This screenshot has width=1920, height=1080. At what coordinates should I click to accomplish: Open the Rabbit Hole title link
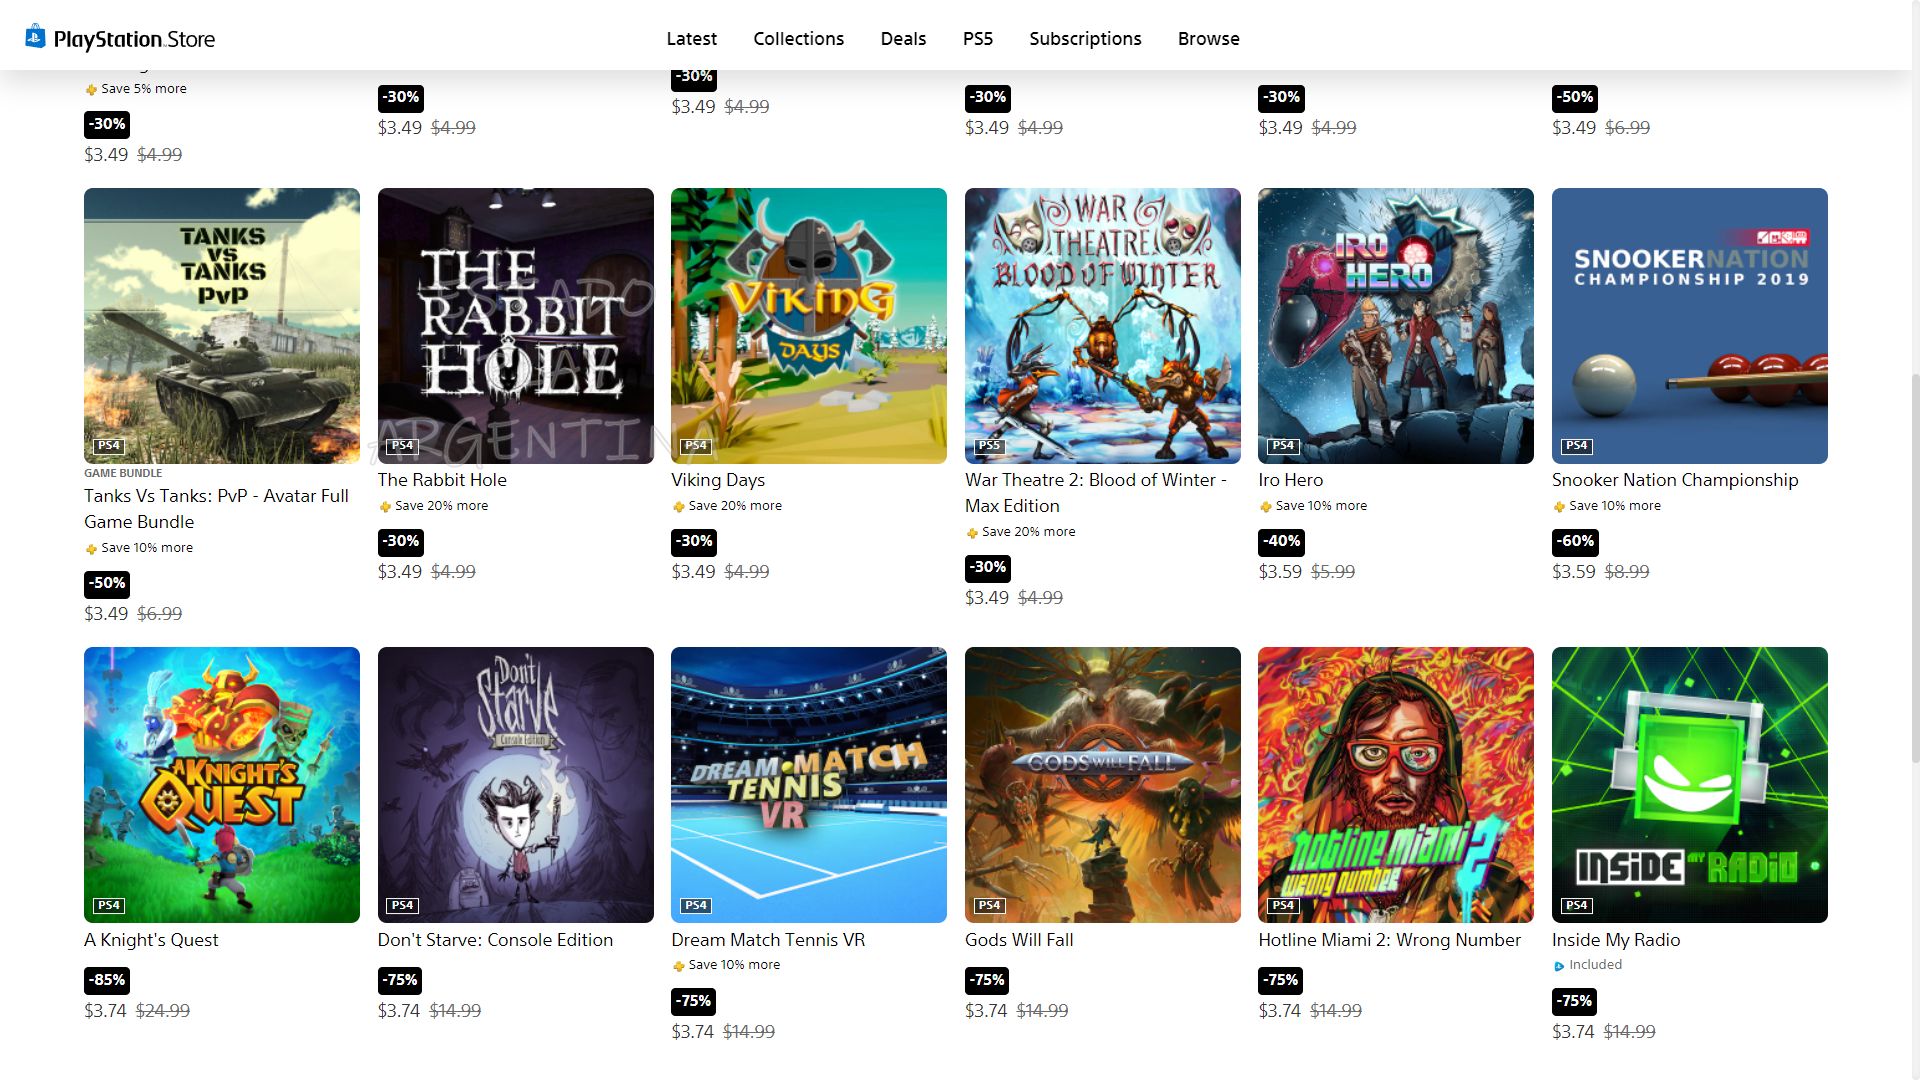click(442, 480)
